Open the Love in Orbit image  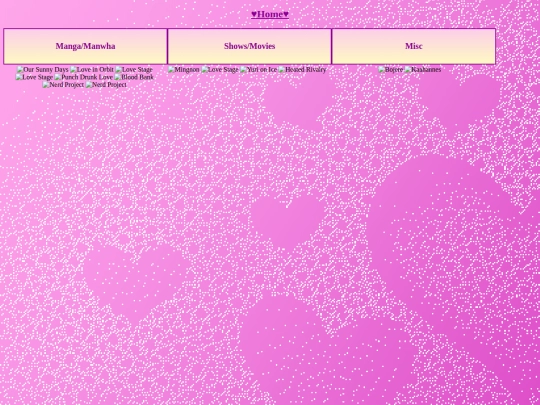coord(92,70)
